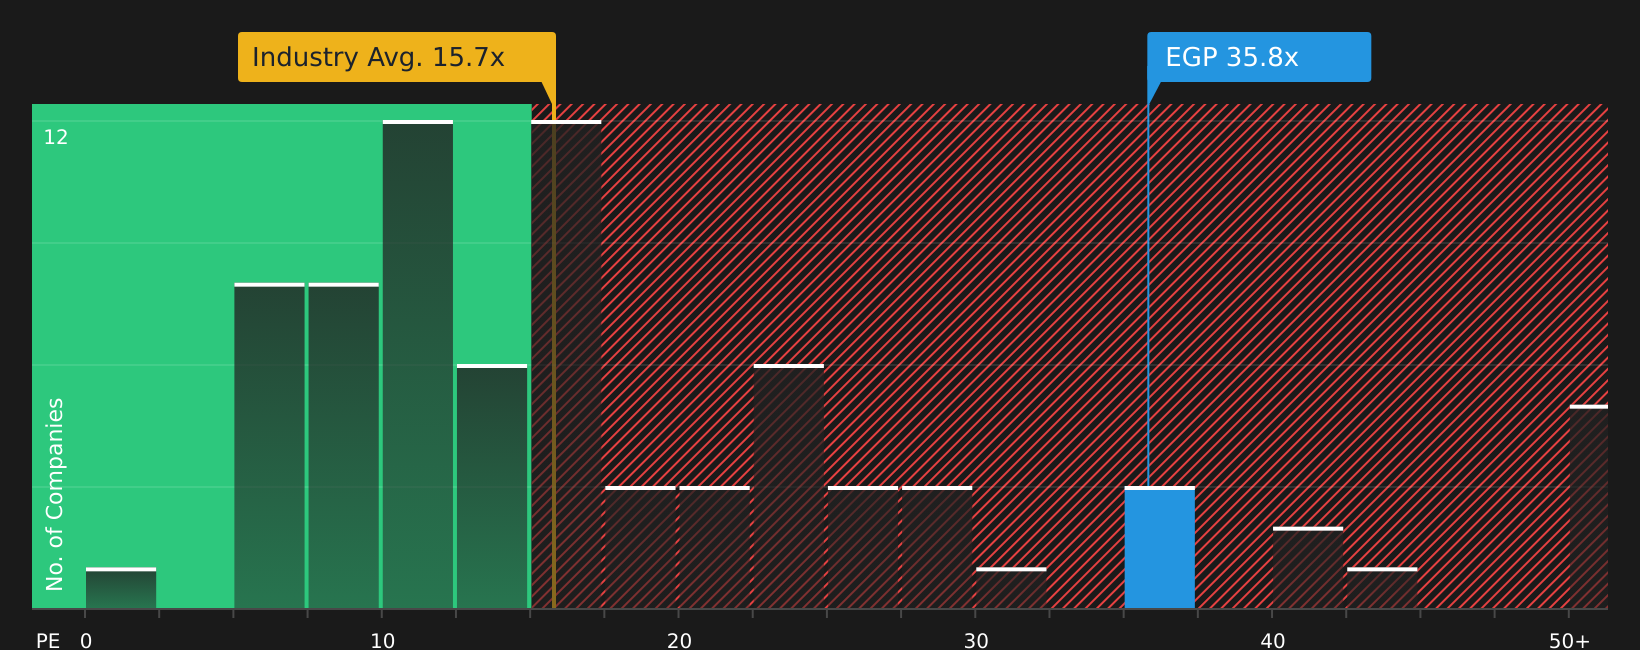
Task: Click the '20' x-axis tick label
Action: tap(680, 641)
